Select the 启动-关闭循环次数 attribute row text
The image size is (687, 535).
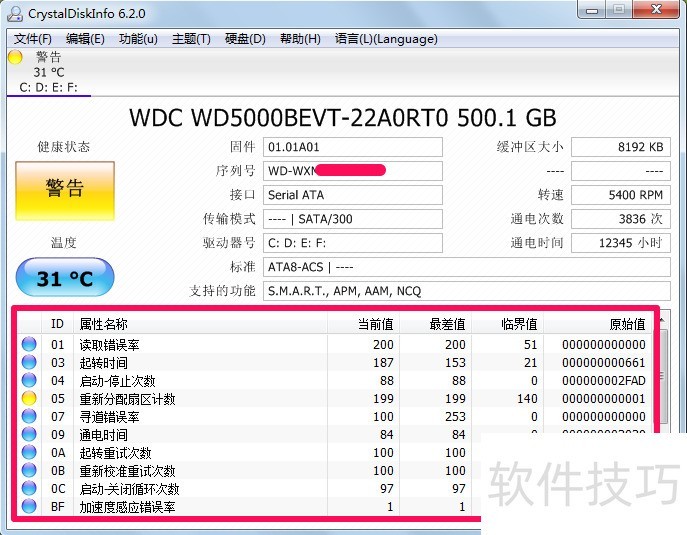(129, 489)
